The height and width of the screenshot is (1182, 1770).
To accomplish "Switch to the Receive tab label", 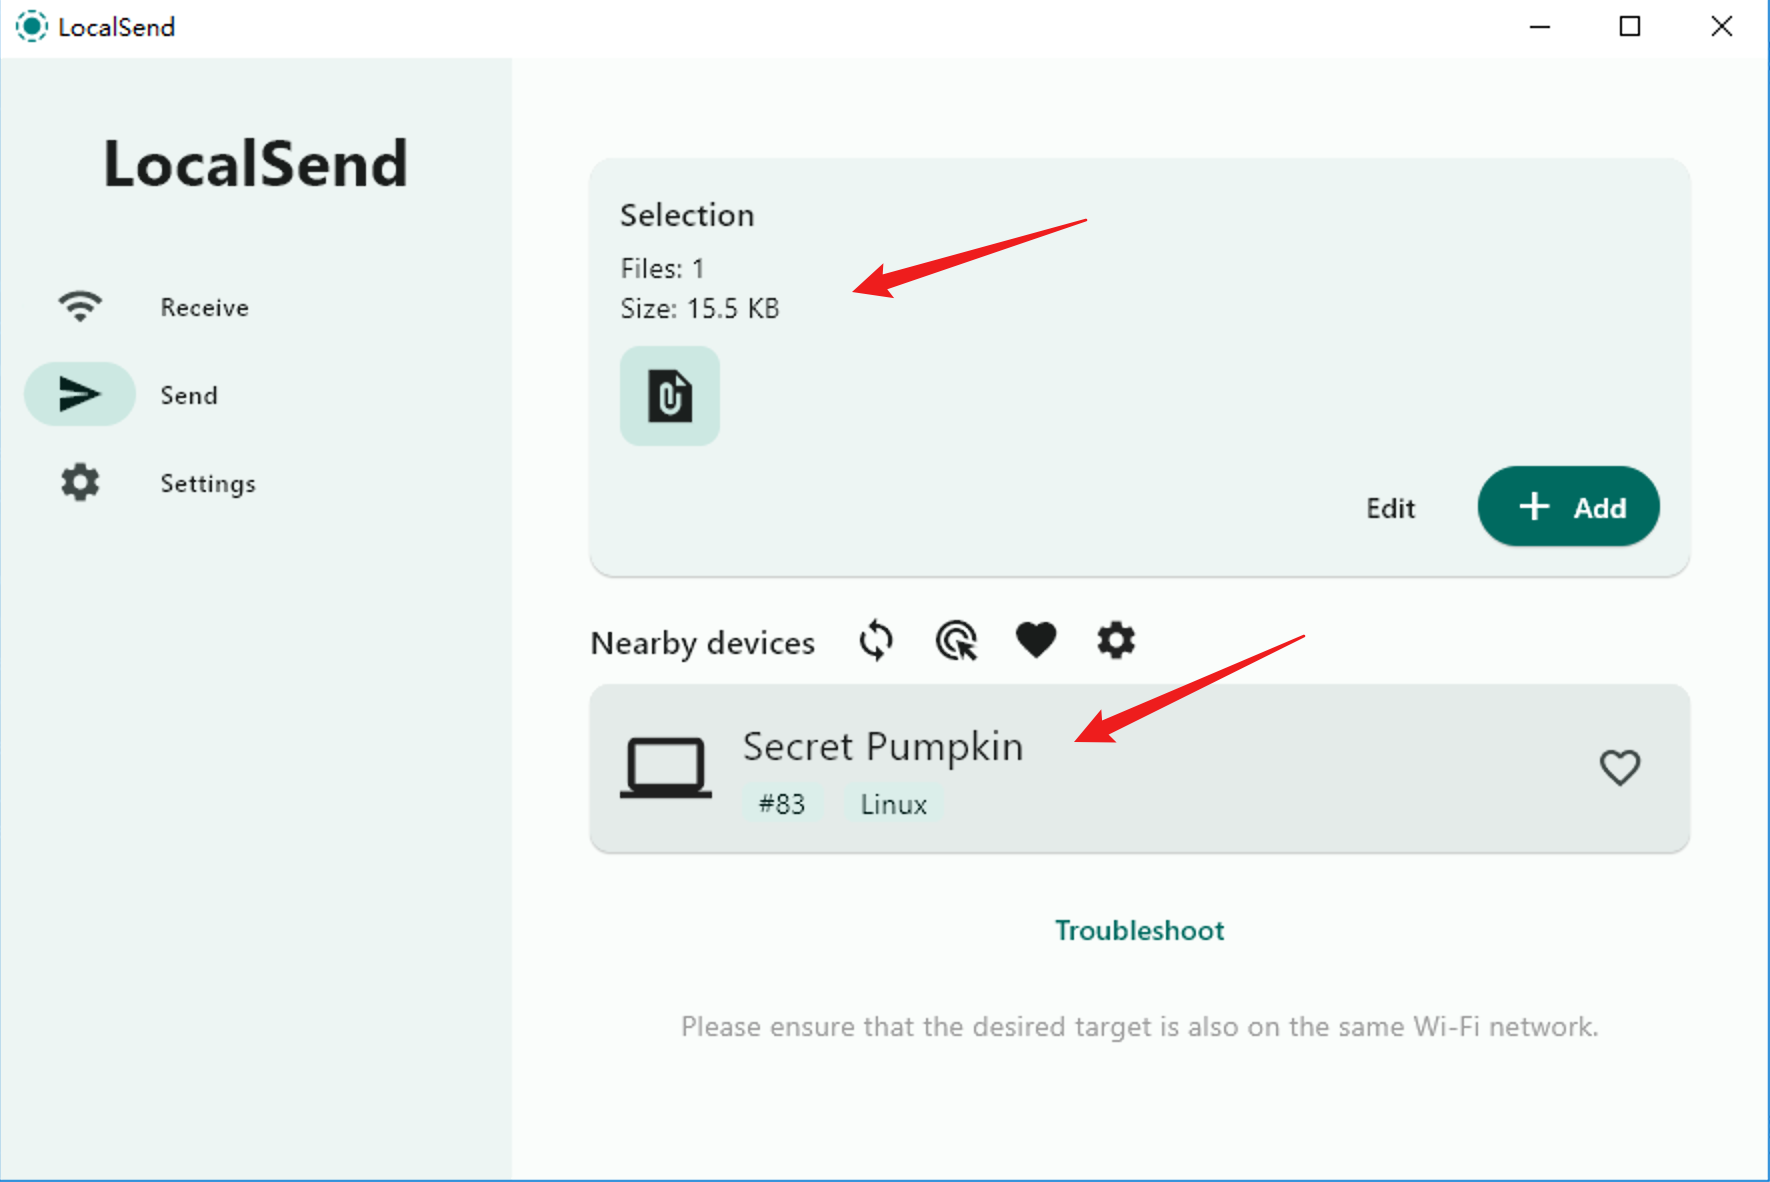I will tap(204, 307).
